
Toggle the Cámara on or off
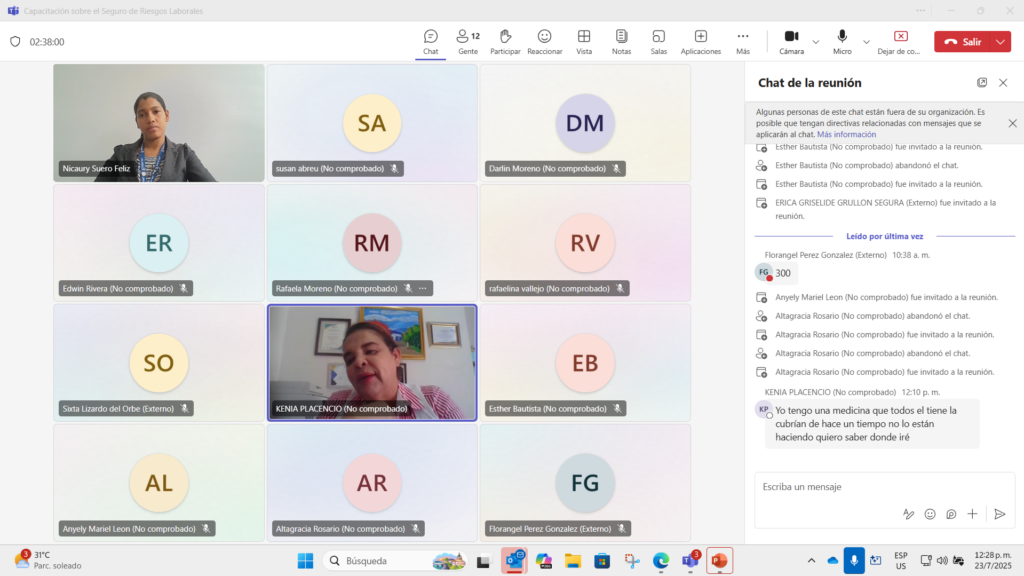coord(792,42)
